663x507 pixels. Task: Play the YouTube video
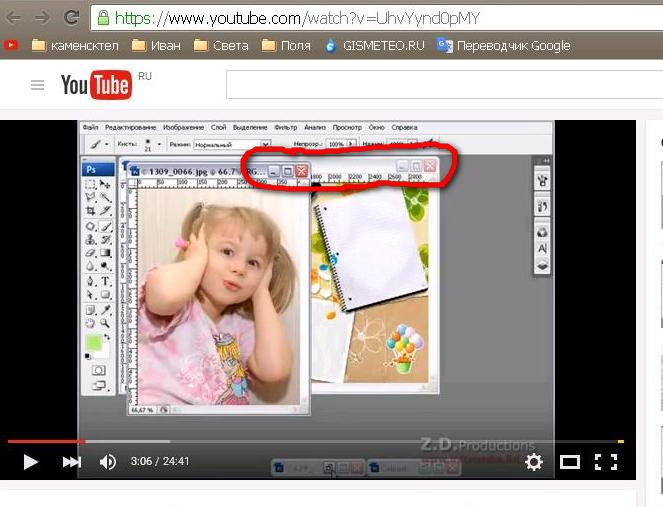pos(30,462)
